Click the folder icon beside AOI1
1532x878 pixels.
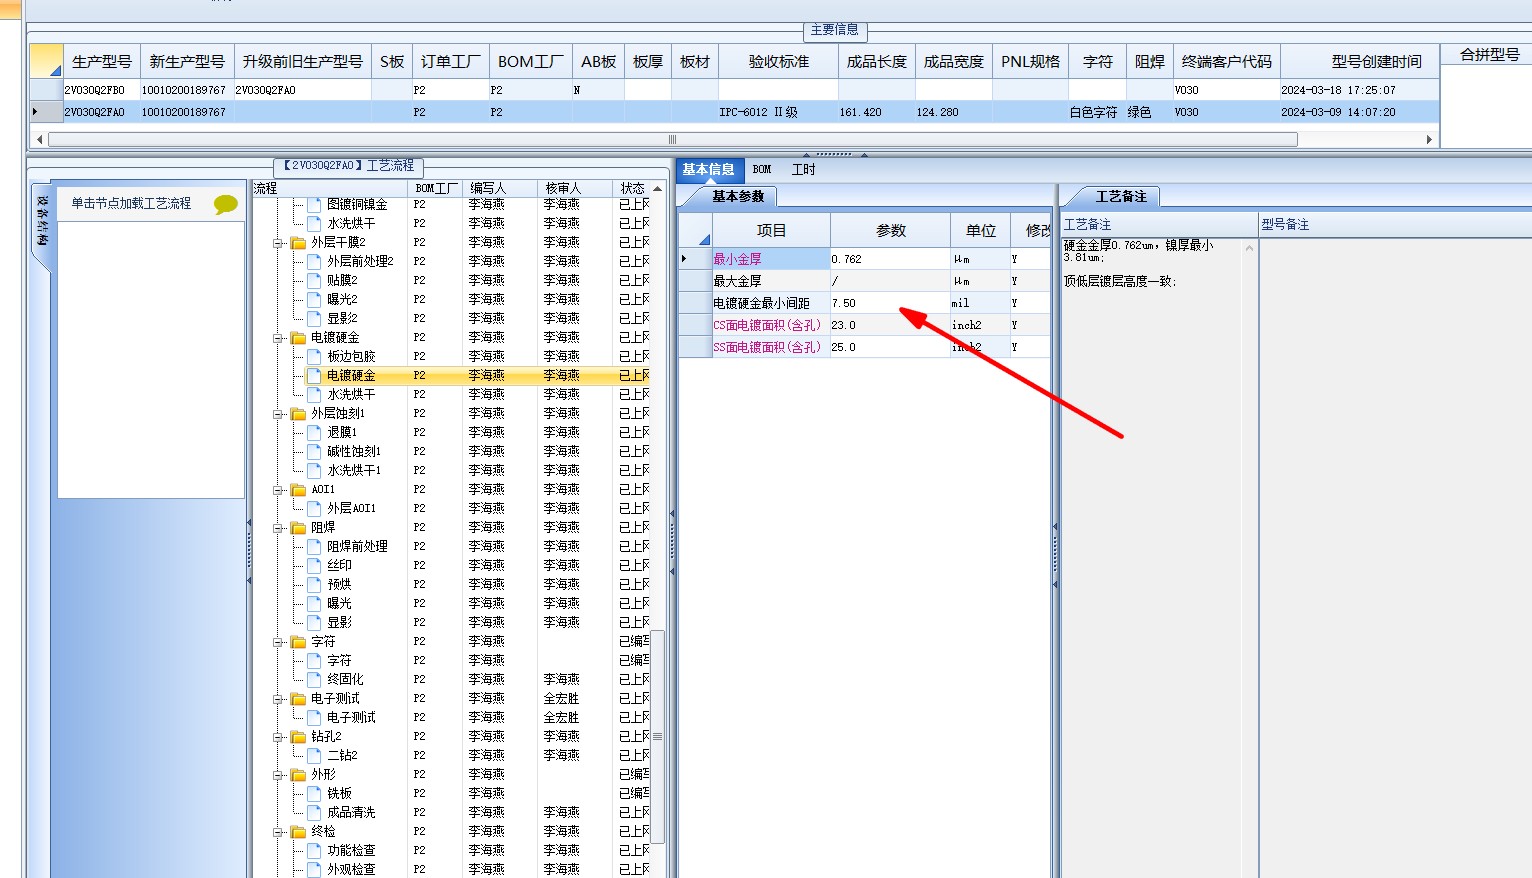pos(298,490)
